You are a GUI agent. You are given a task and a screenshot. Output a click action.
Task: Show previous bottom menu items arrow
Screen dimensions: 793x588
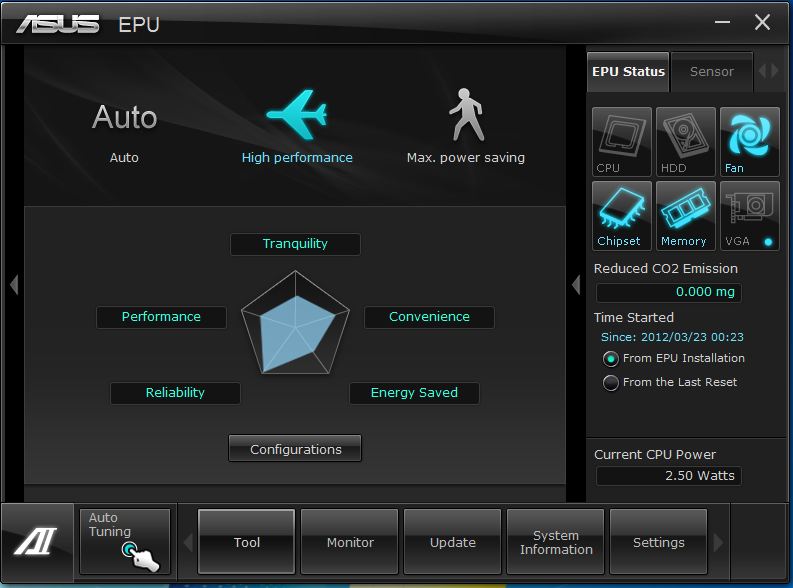click(x=188, y=542)
